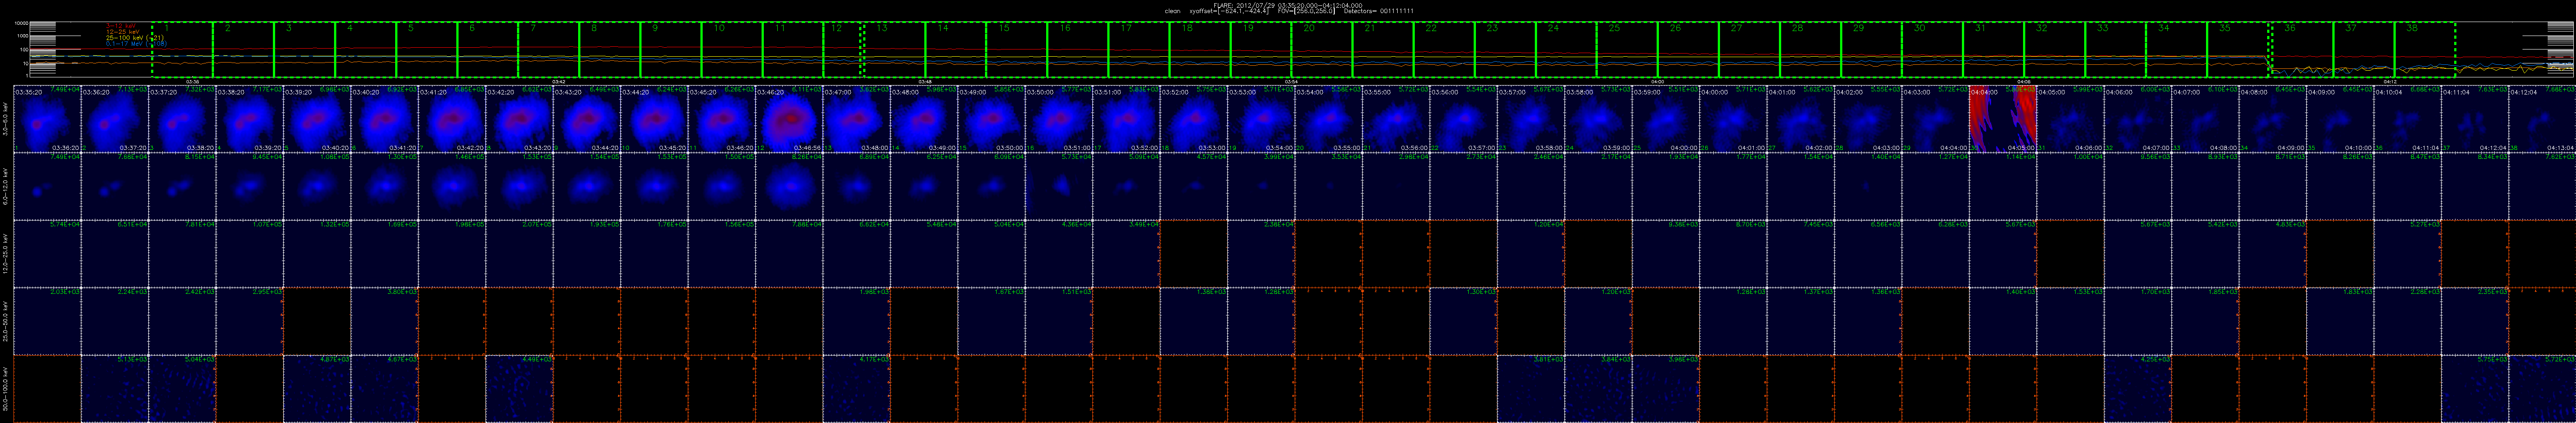The height and width of the screenshot is (423, 2576).
Task: Click the 10000 y-axis tick label
Action: point(21,24)
